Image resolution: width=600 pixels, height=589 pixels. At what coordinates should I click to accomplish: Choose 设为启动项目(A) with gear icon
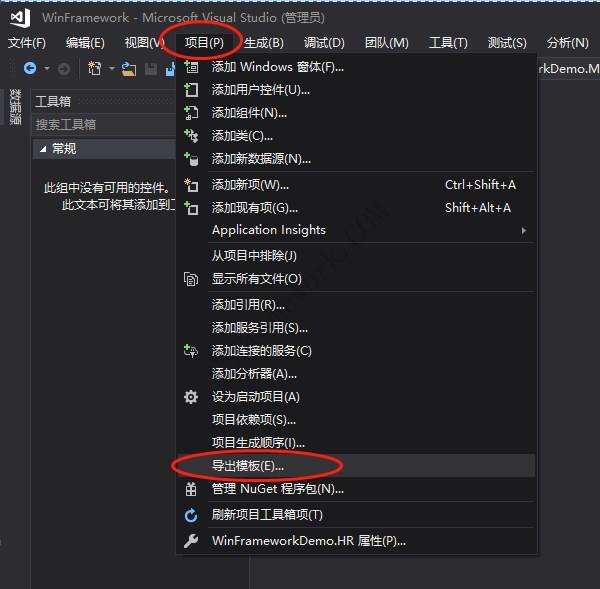(255, 397)
